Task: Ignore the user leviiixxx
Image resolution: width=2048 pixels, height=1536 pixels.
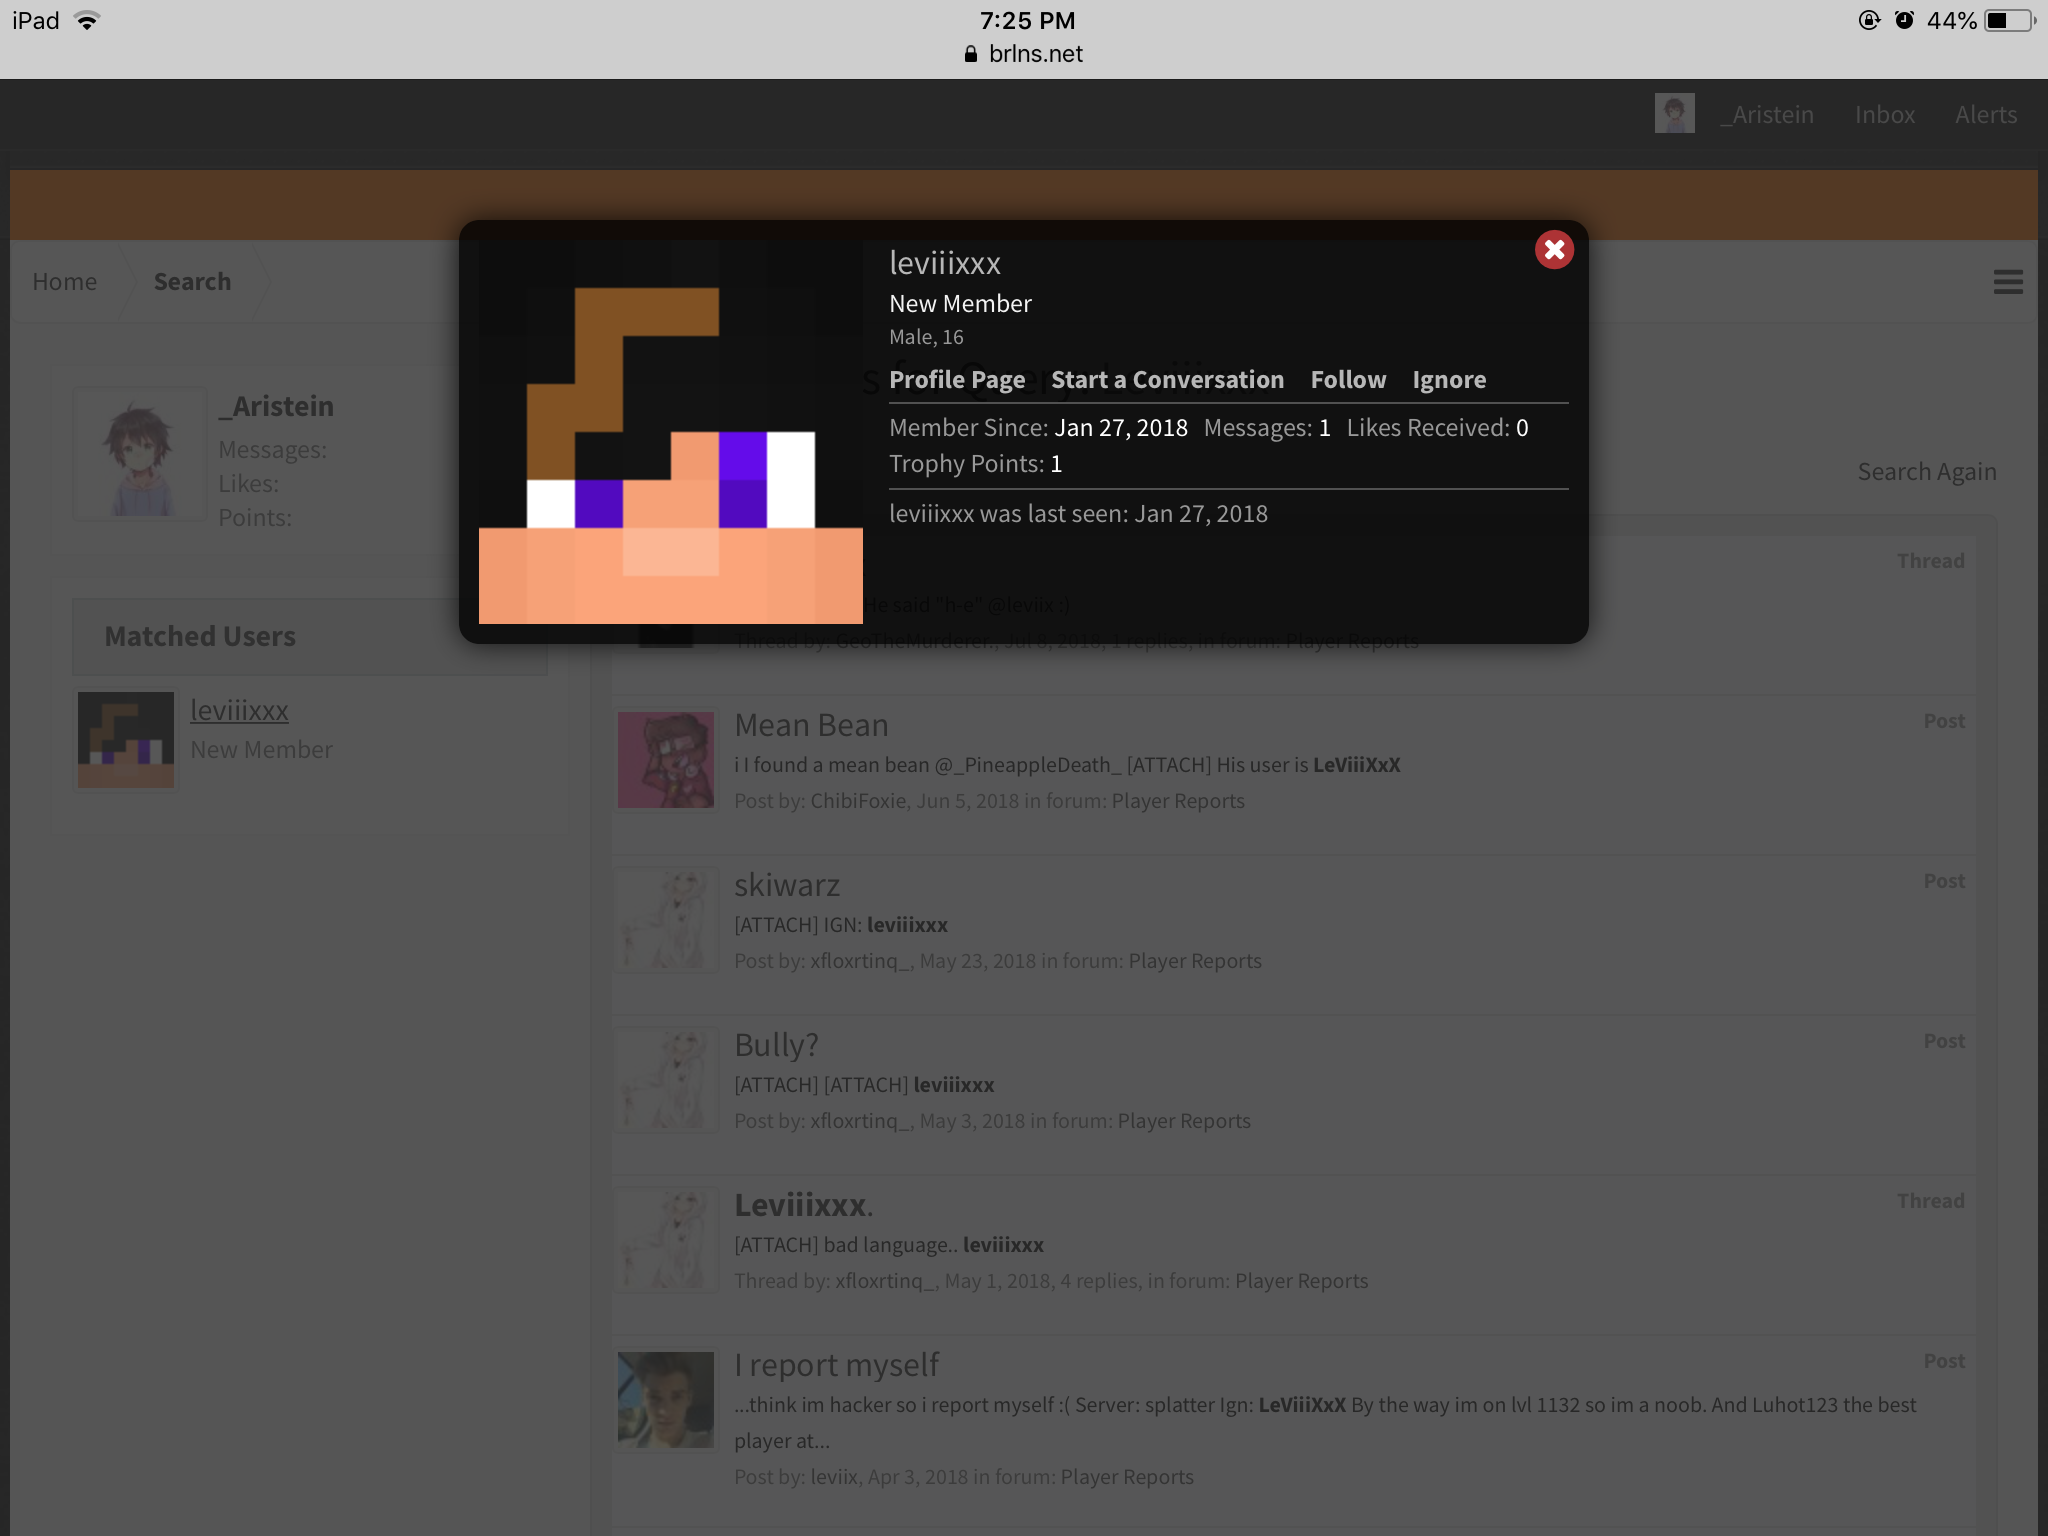Action: click(1449, 380)
